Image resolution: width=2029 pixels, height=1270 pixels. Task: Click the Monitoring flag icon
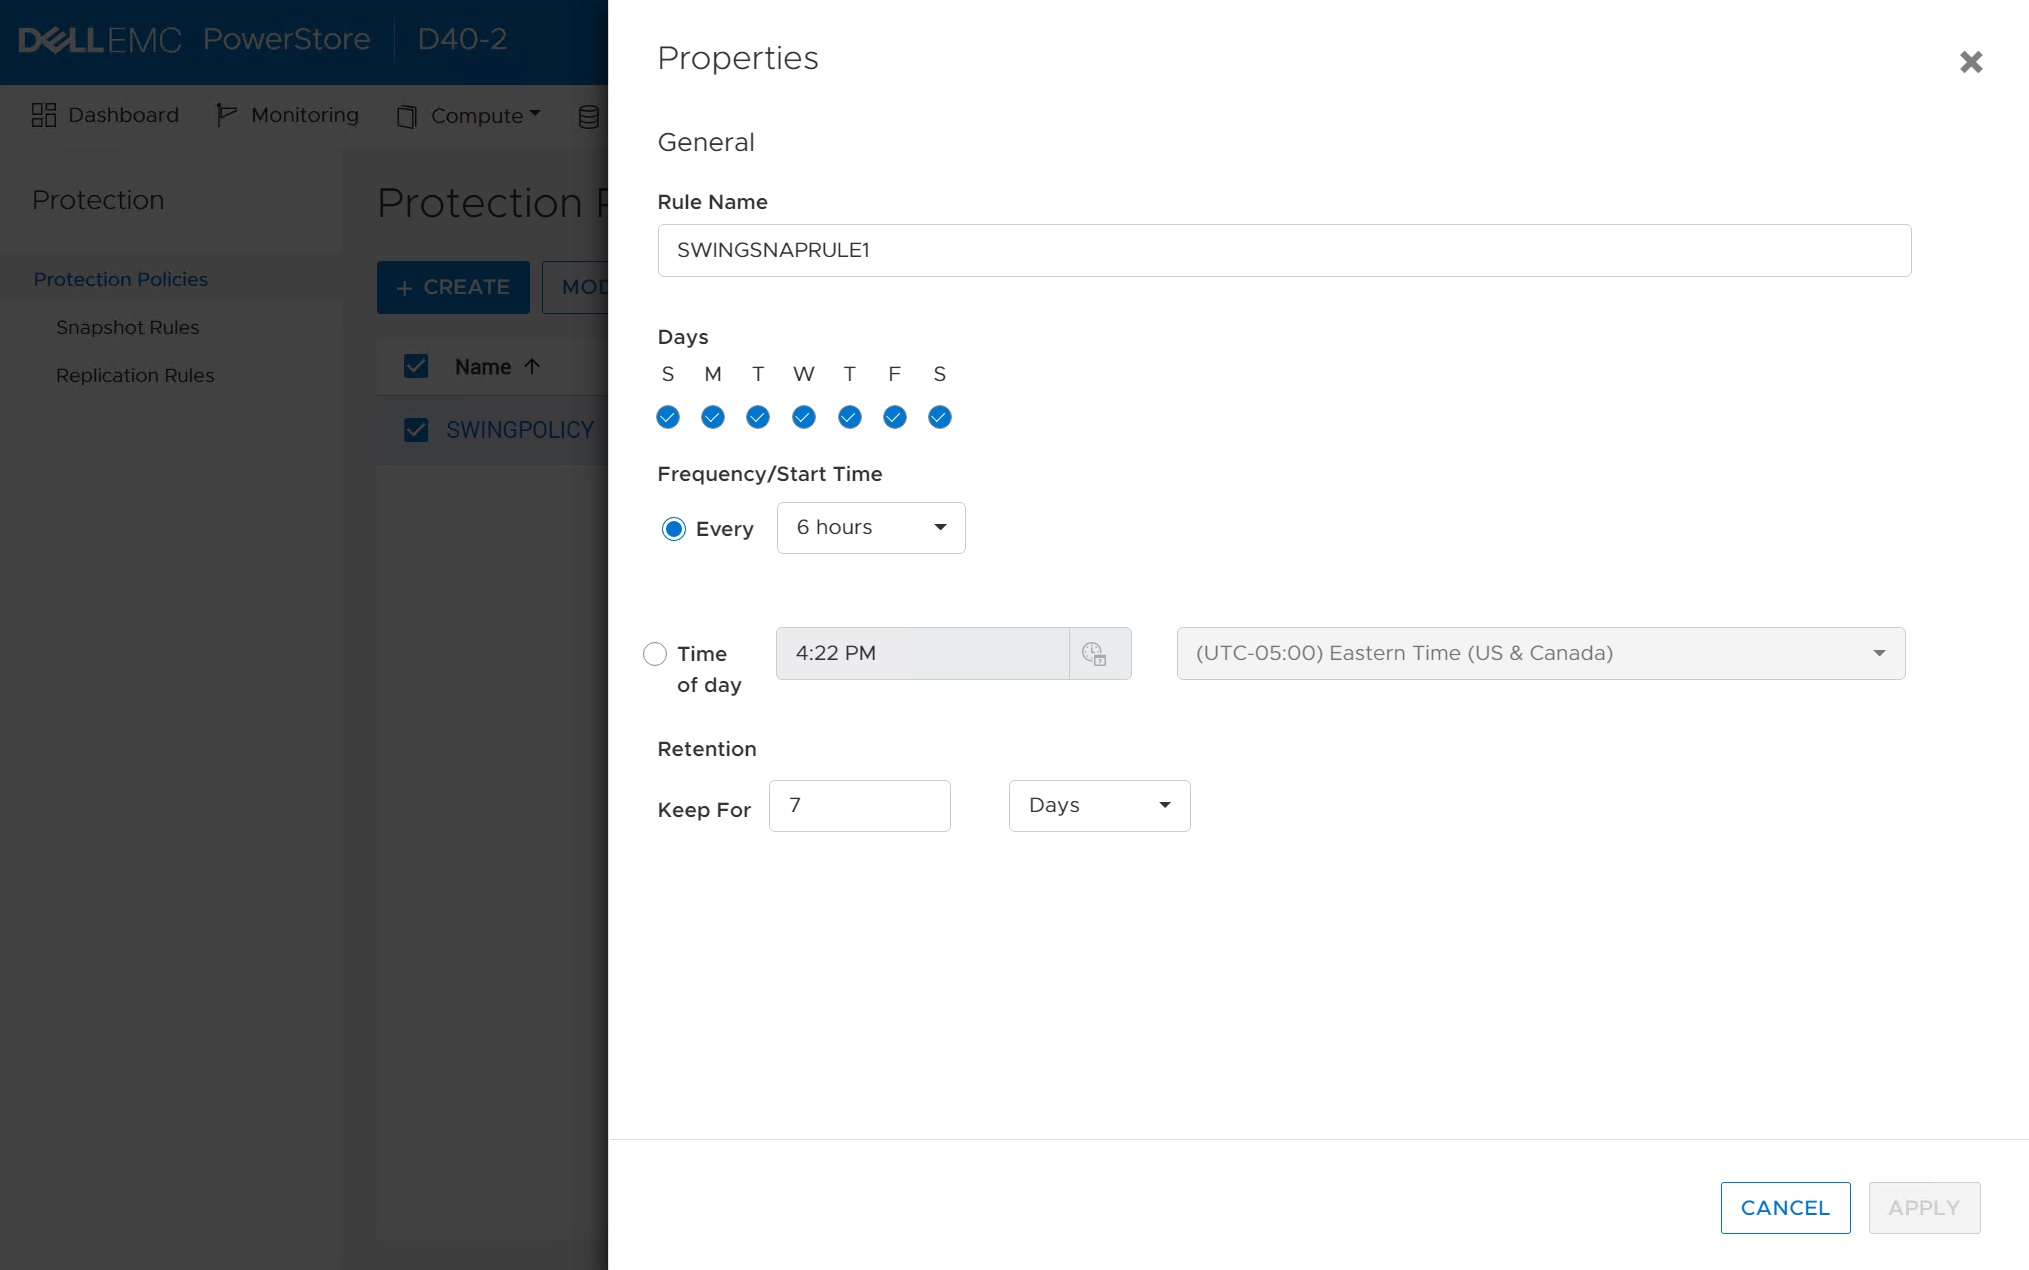[x=225, y=115]
